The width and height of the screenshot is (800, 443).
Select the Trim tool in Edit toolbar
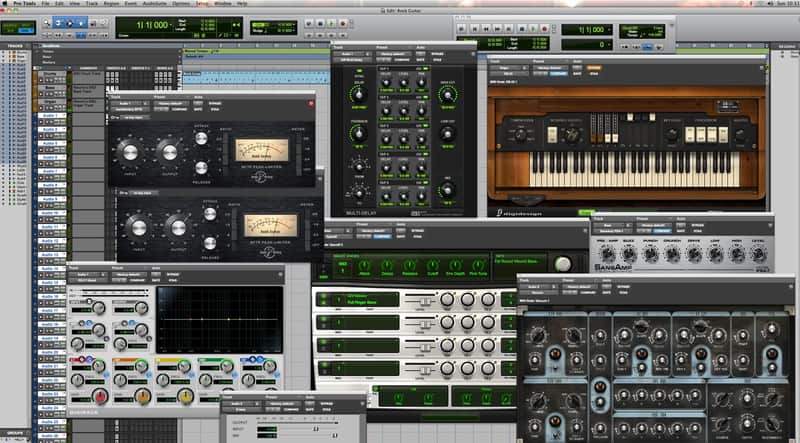[x=58, y=23]
